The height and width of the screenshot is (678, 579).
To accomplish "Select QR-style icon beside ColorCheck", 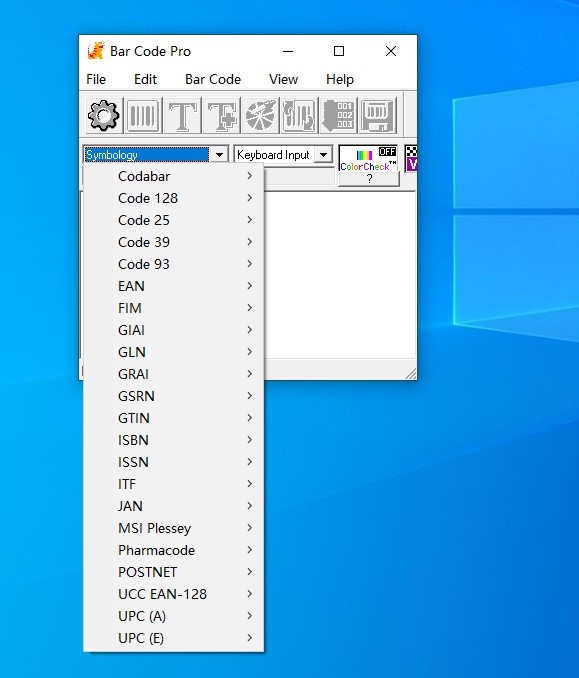I will [411, 158].
